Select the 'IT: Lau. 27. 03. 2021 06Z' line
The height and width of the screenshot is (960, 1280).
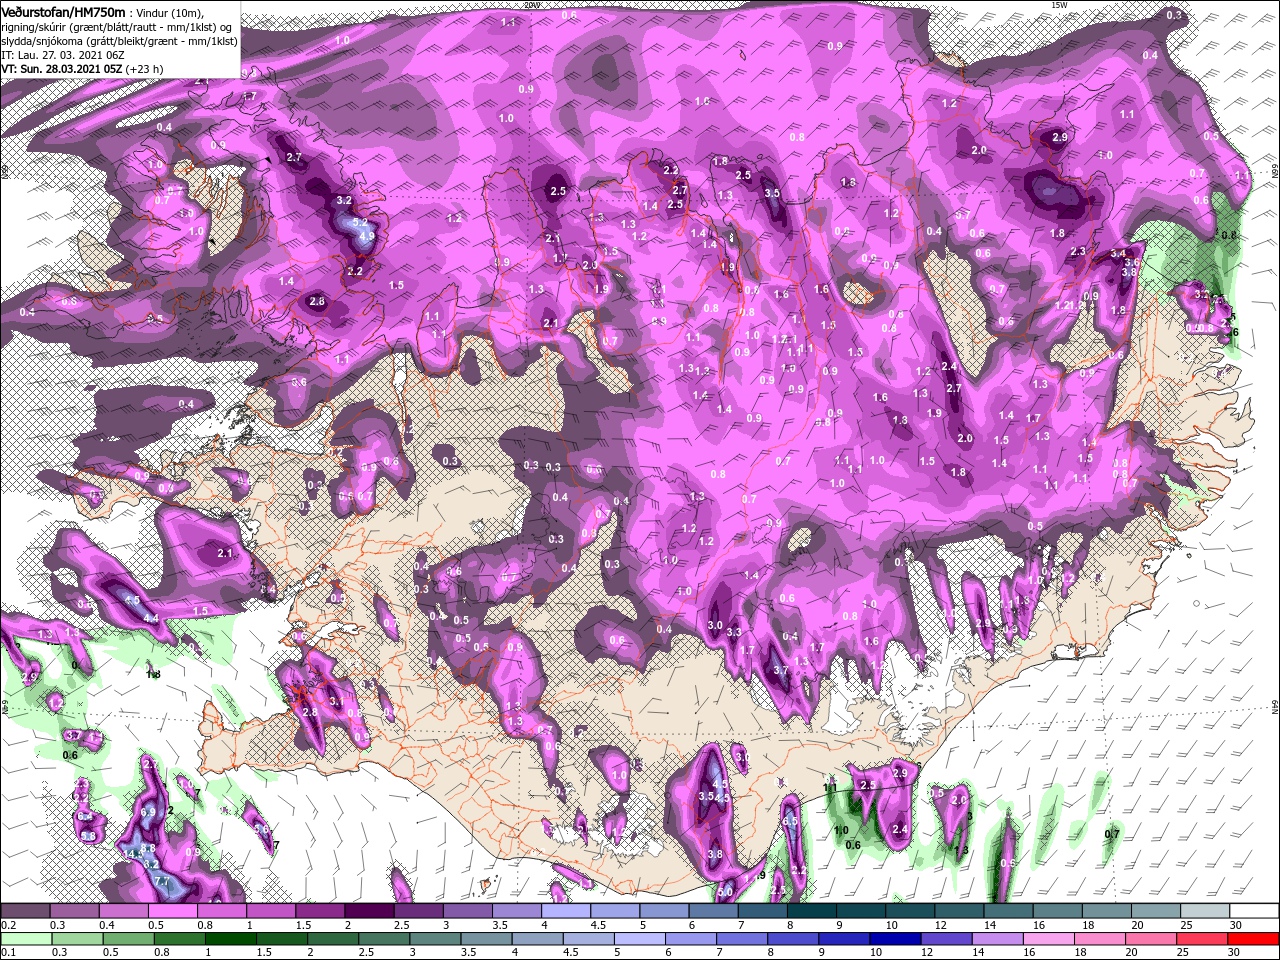(62, 55)
